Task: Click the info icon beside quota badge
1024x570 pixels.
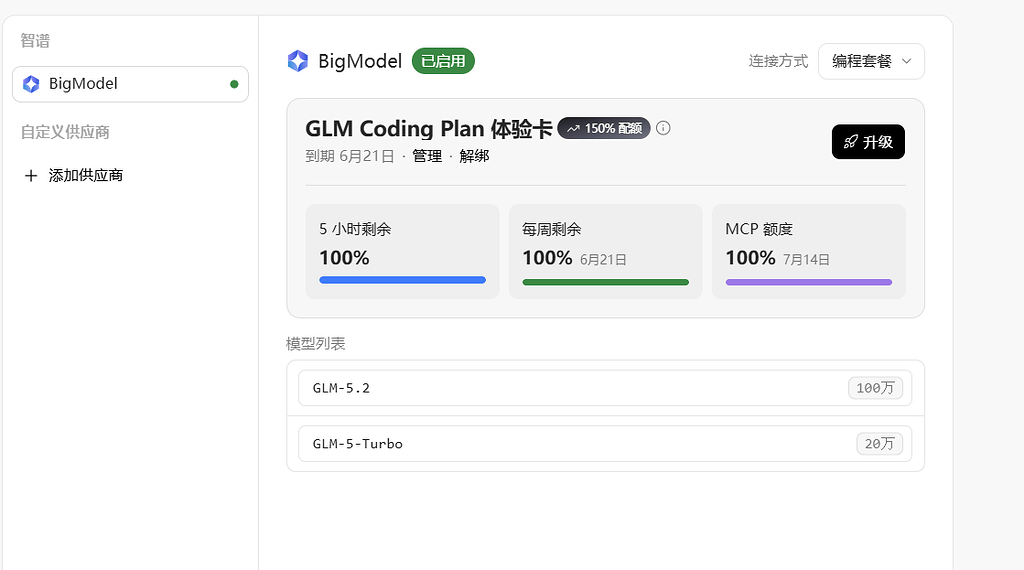Action: click(663, 128)
